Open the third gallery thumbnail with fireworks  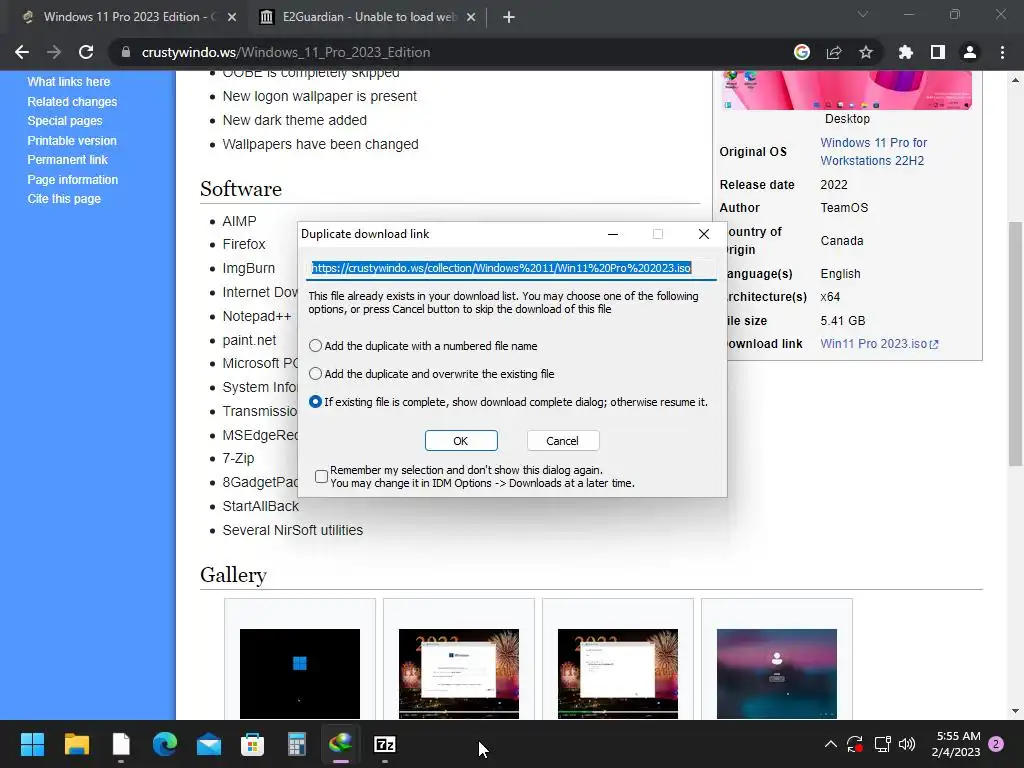(x=618, y=673)
